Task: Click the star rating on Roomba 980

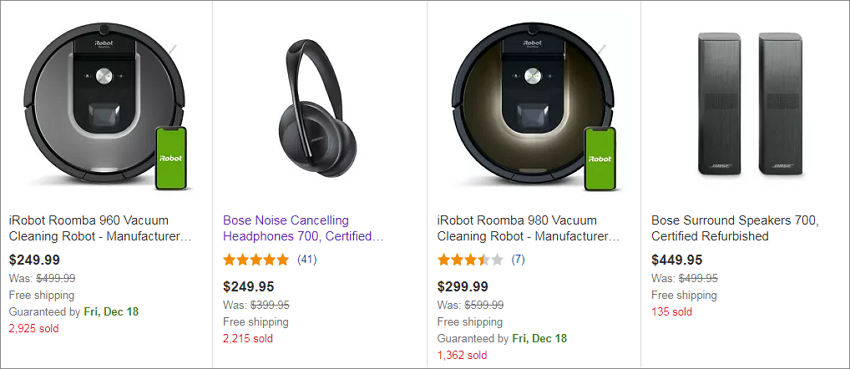Action: click(x=470, y=260)
